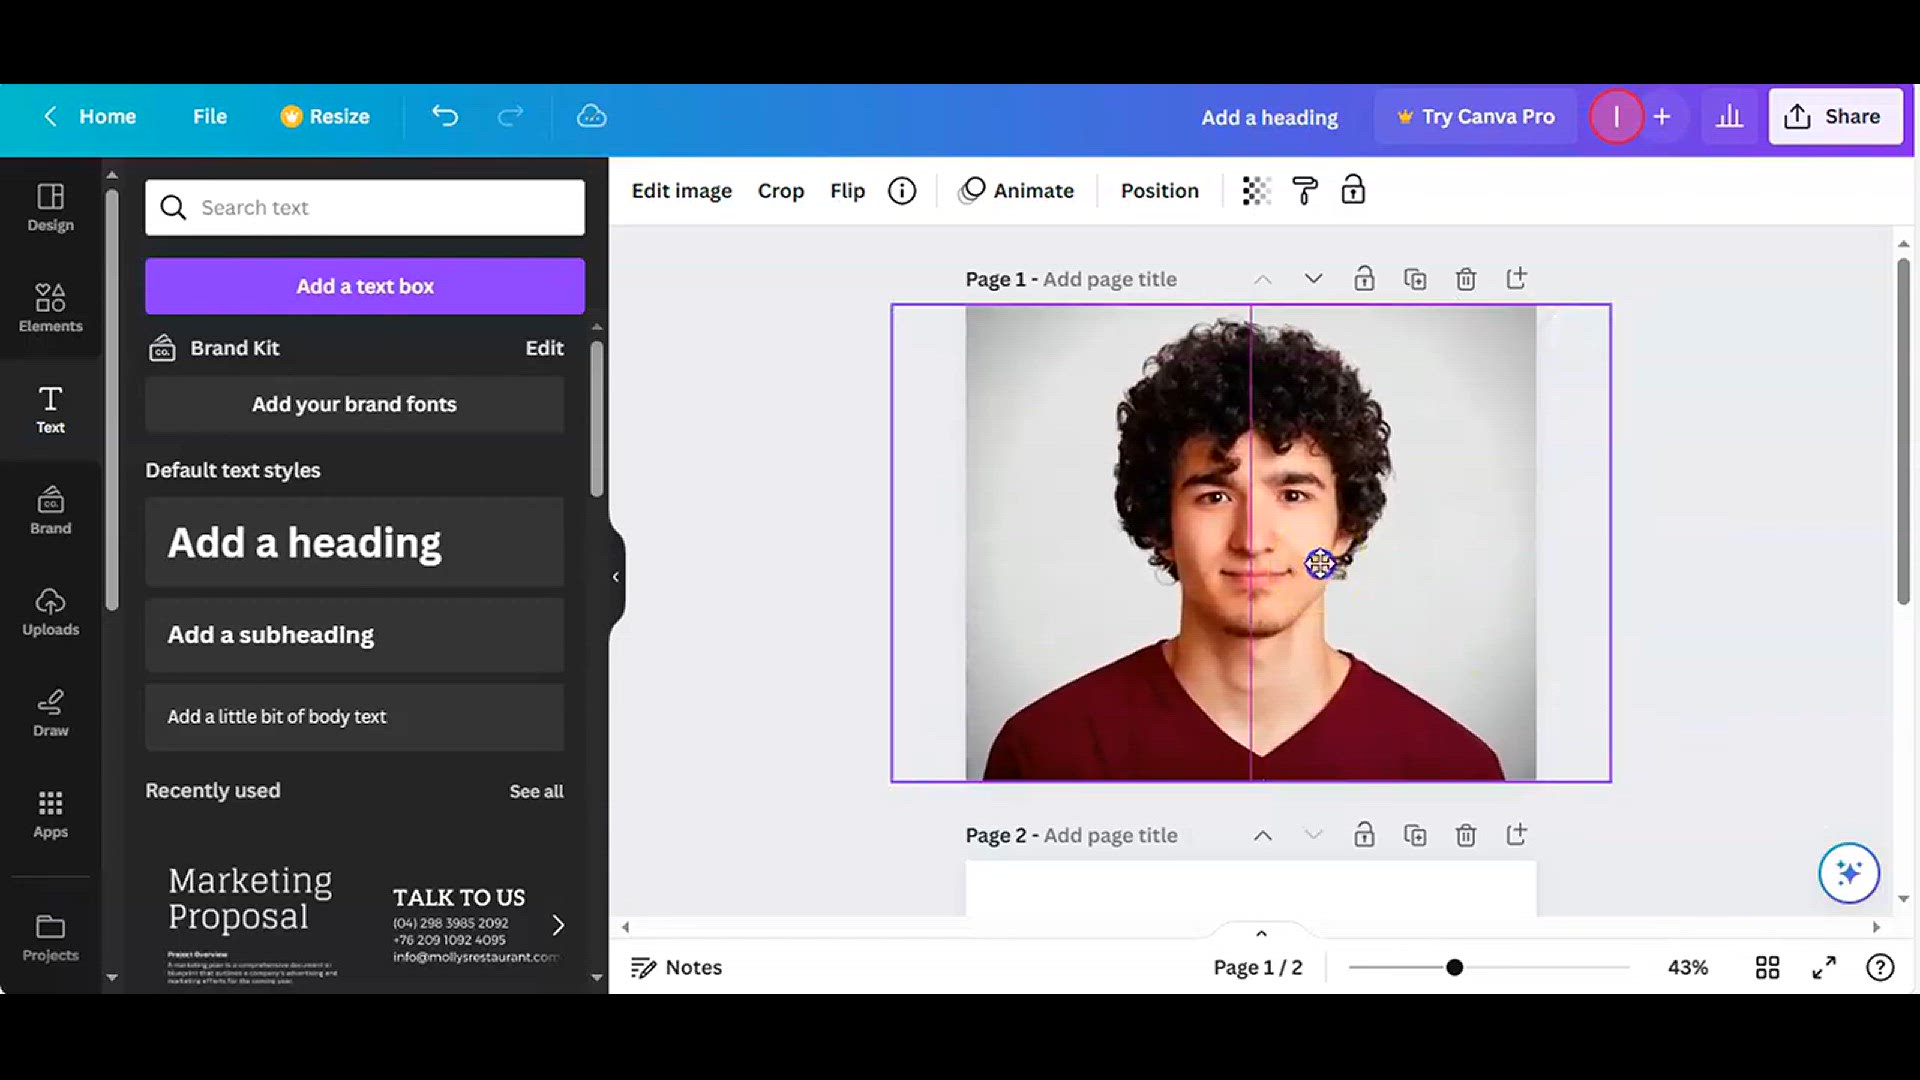Open the Canva magic assistant button
1920x1080 pixels.
pos(1848,873)
